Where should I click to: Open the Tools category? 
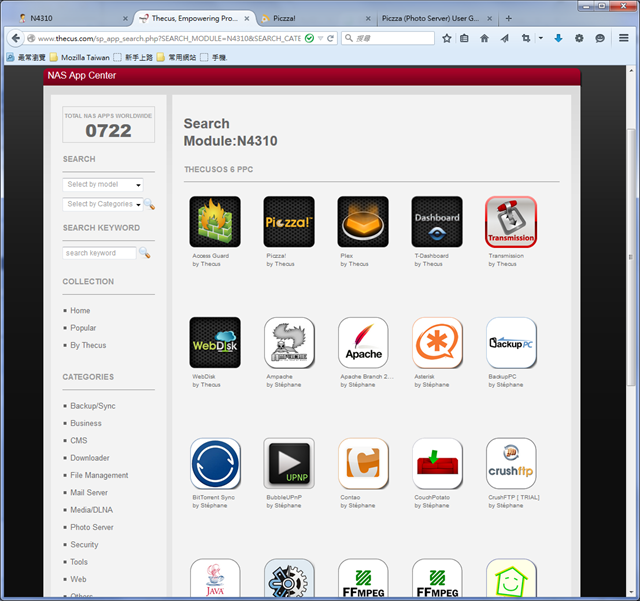[79, 562]
